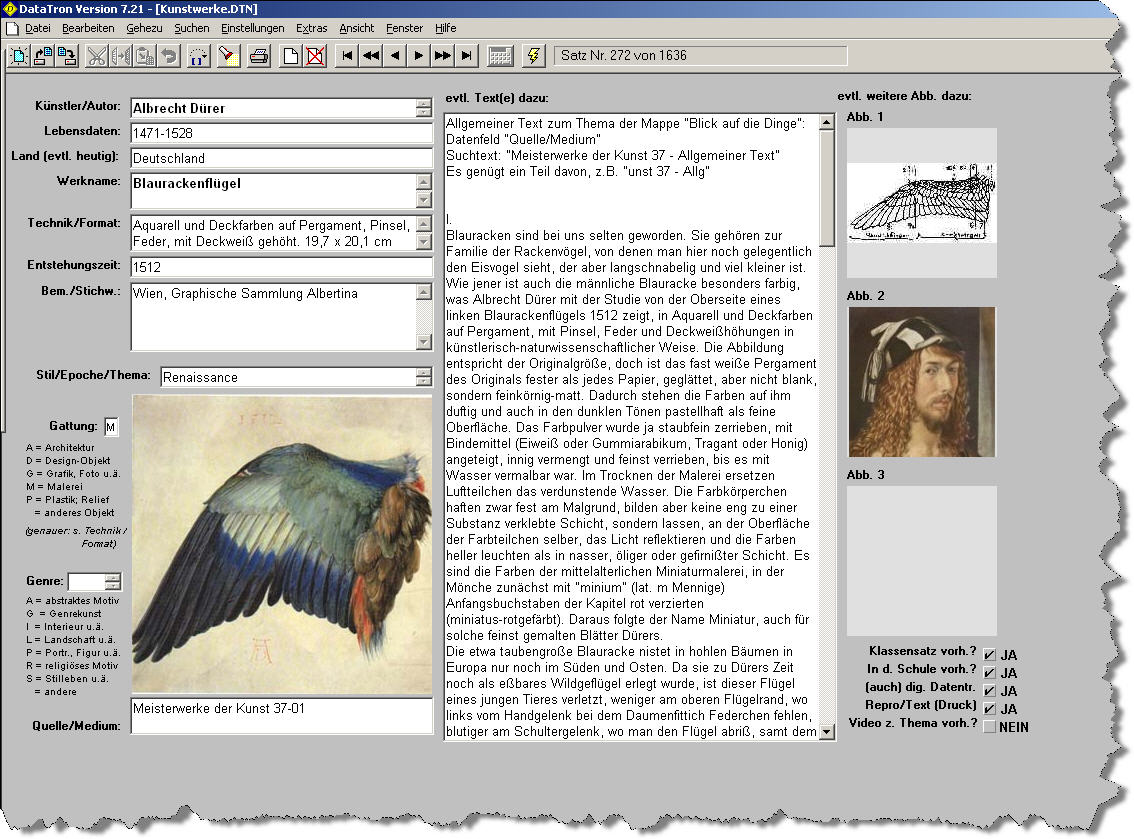
Task: Open the Stil/Epoche/Thema dropdown
Action: click(x=424, y=377)
